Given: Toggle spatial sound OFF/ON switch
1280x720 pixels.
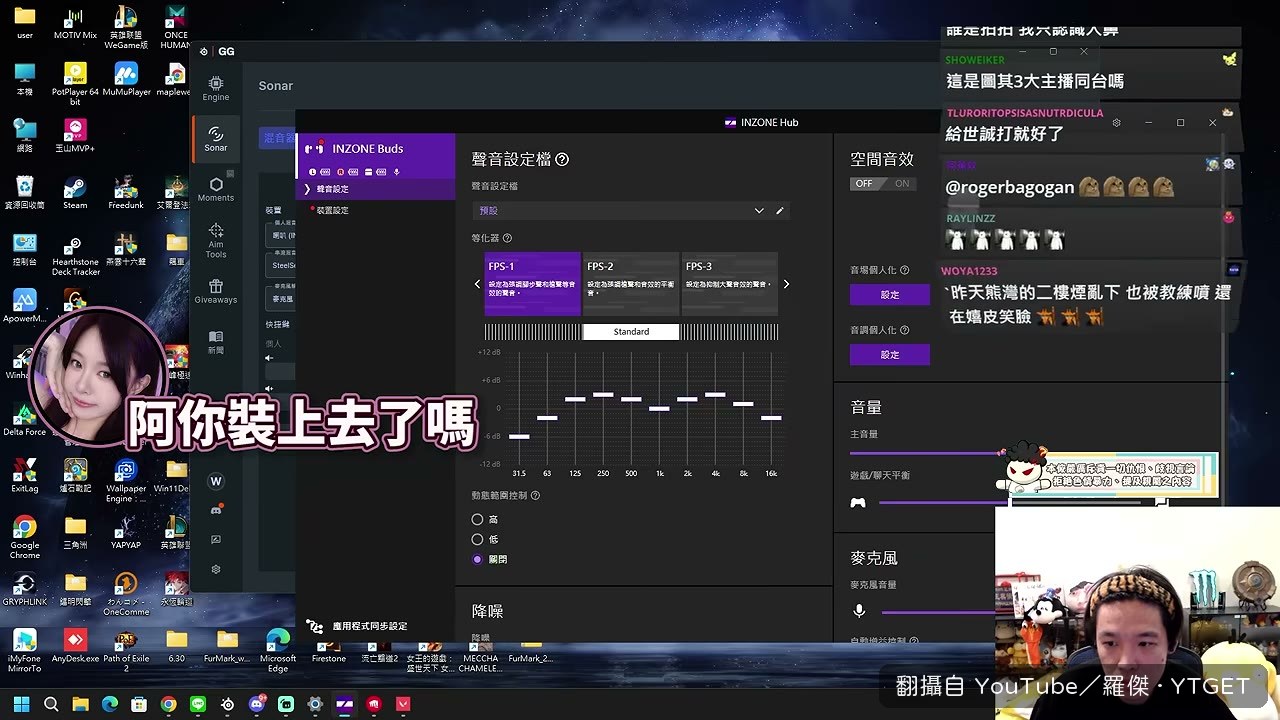Looking at the screenshot, I should click(882, 184).
